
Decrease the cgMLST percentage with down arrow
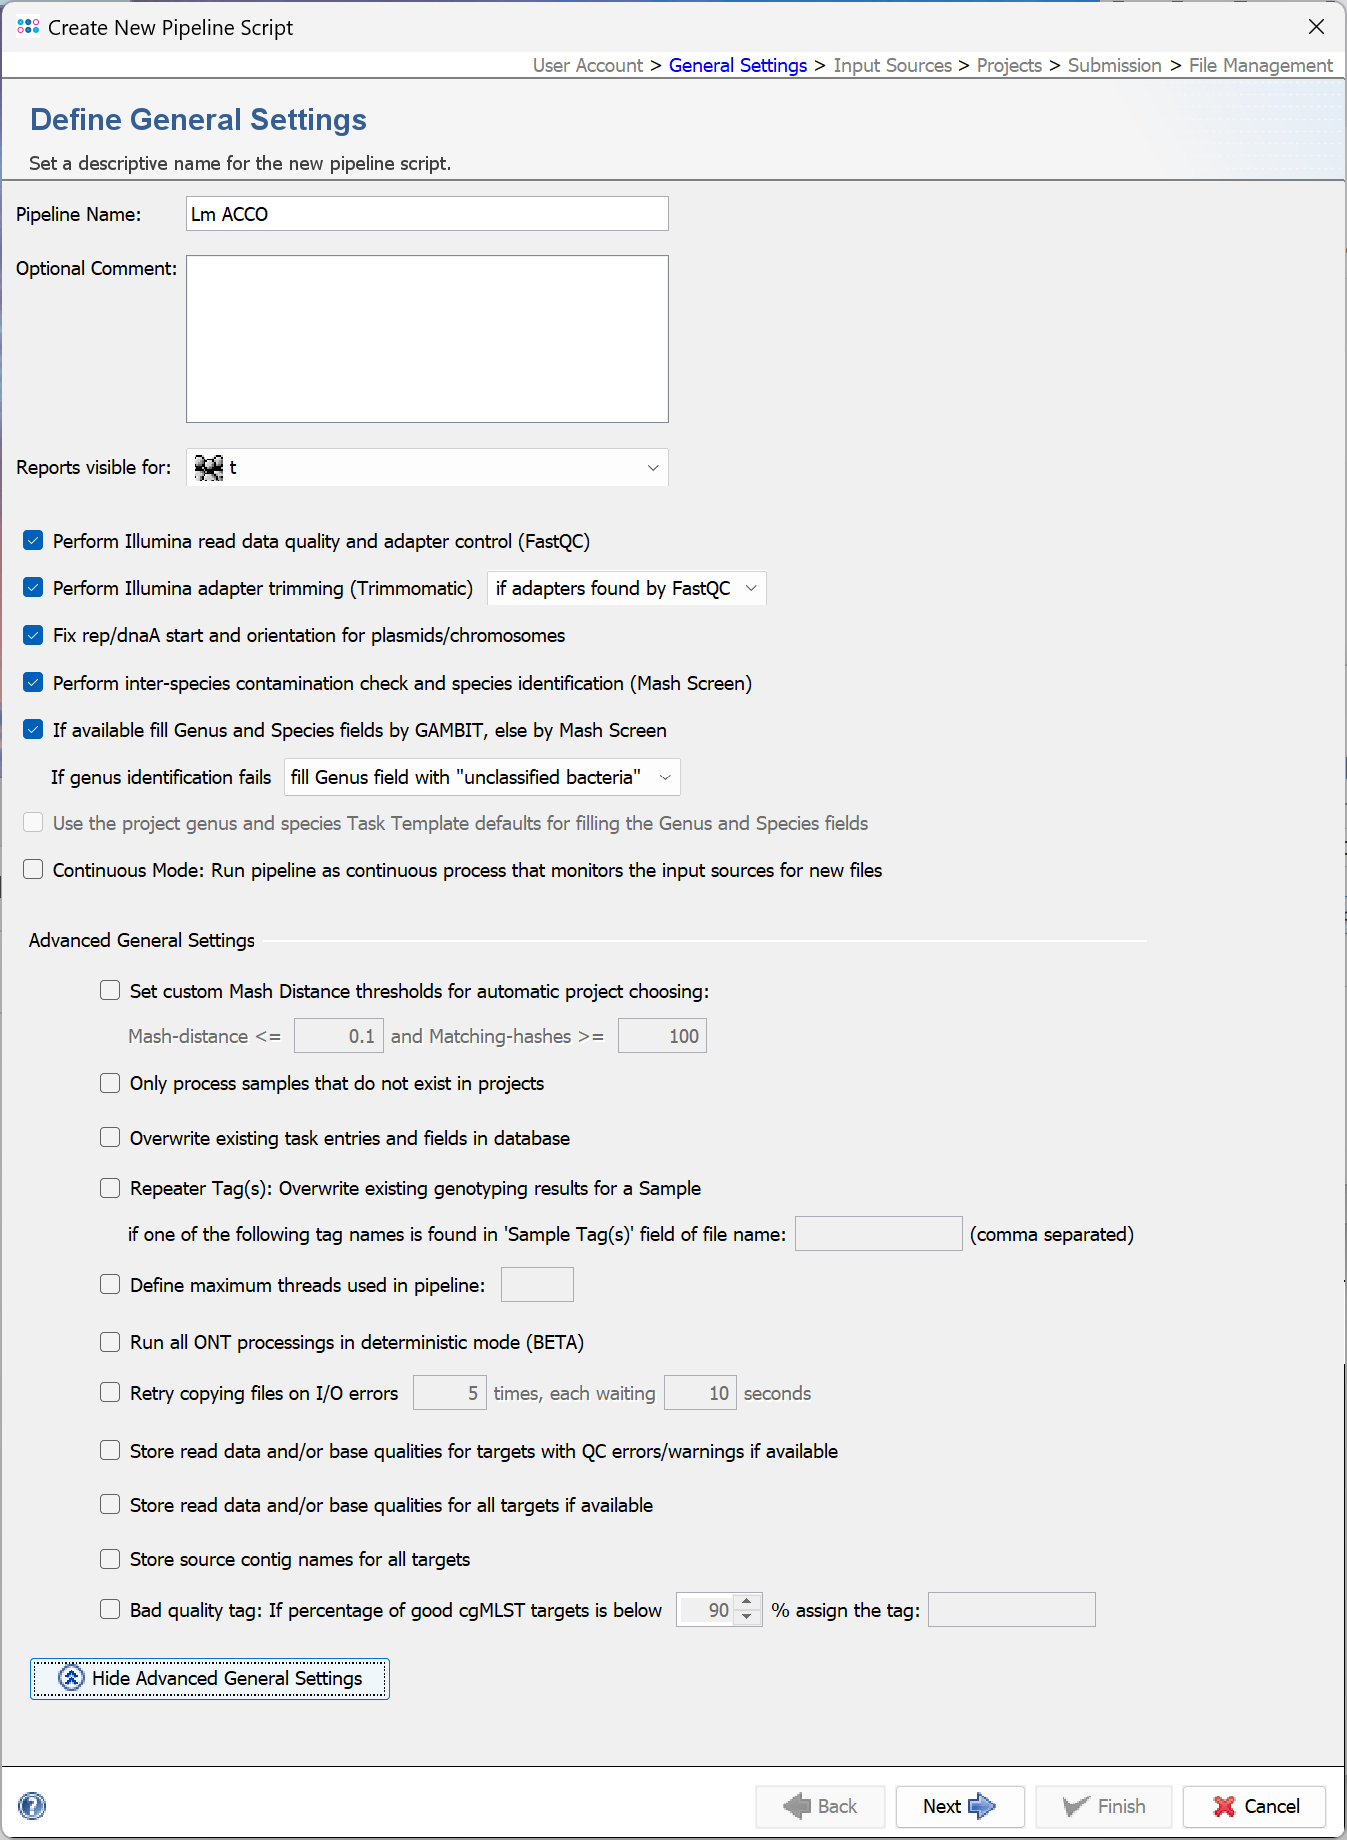[747, 1617]
